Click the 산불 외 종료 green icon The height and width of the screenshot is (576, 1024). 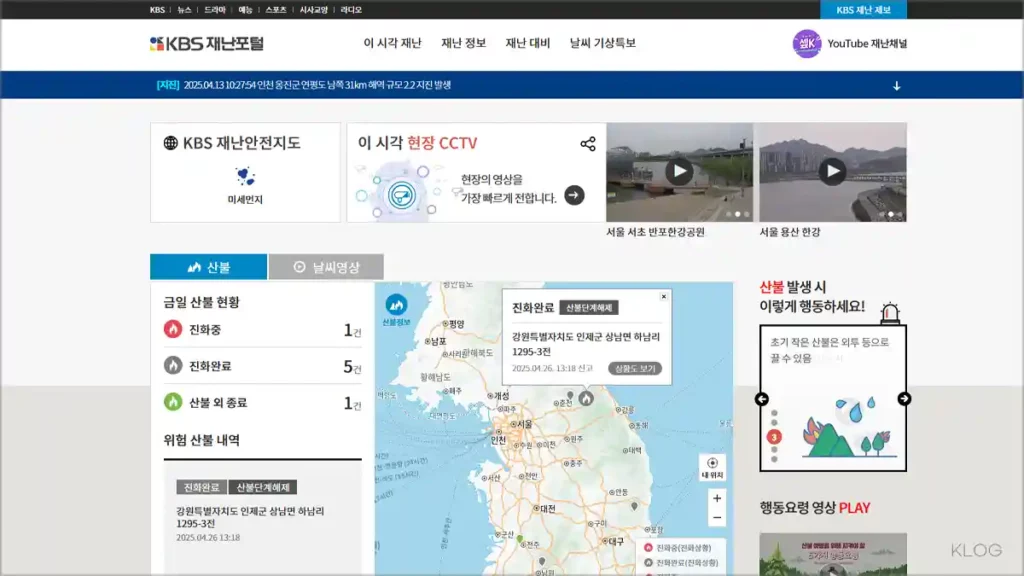(x=172, y=402)
